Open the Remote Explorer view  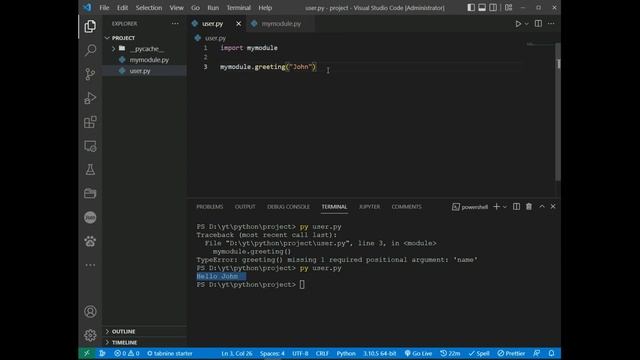click(x=90, y=146)
